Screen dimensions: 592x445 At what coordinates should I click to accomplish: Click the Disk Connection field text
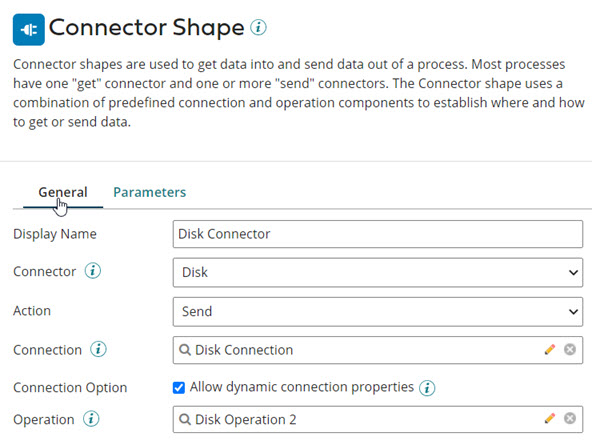244,350
